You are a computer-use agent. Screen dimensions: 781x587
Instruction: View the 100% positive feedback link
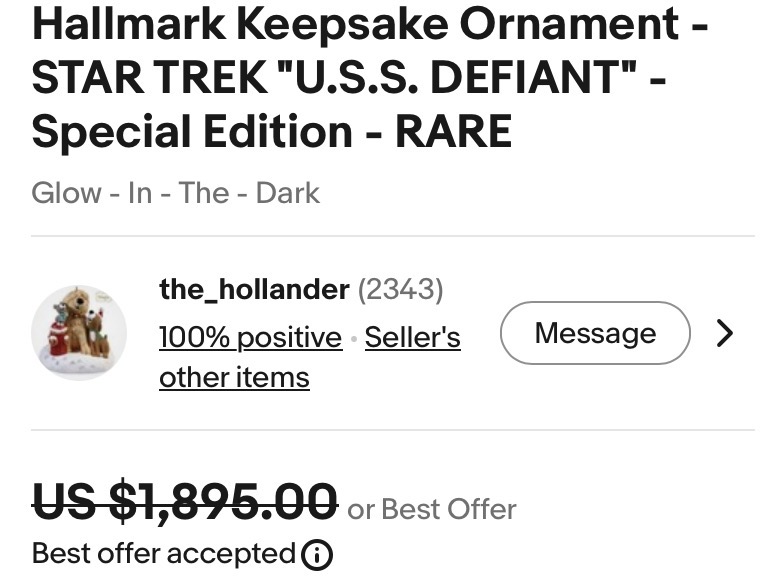[x=250, y=338]
